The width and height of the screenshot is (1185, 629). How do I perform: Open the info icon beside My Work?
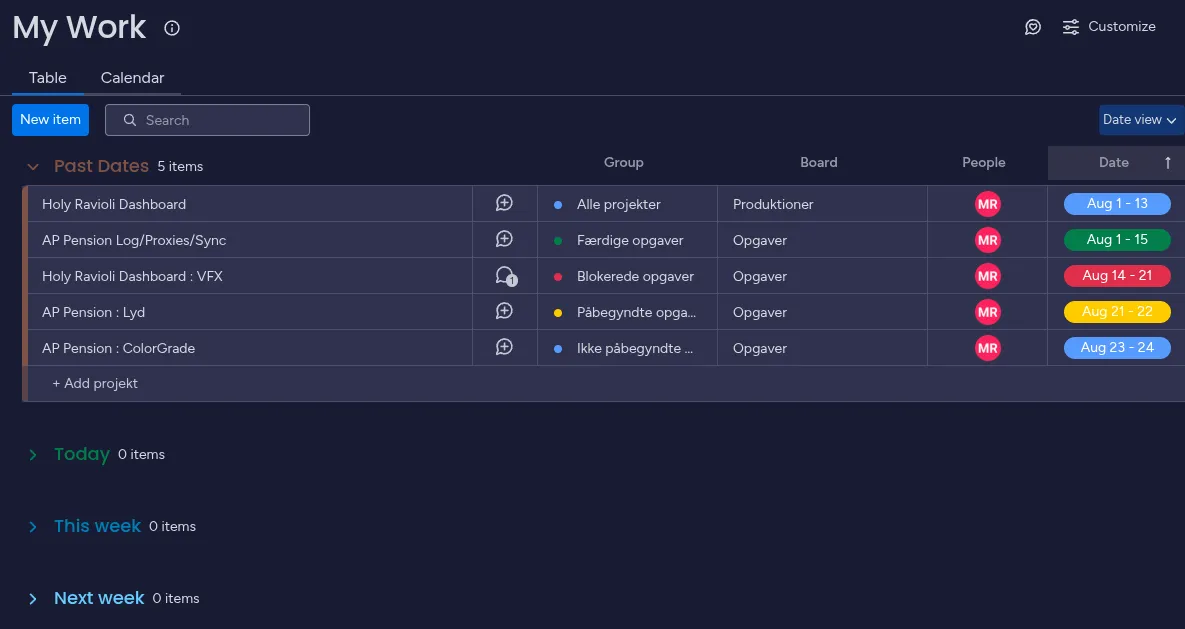(x=172, y=28)
